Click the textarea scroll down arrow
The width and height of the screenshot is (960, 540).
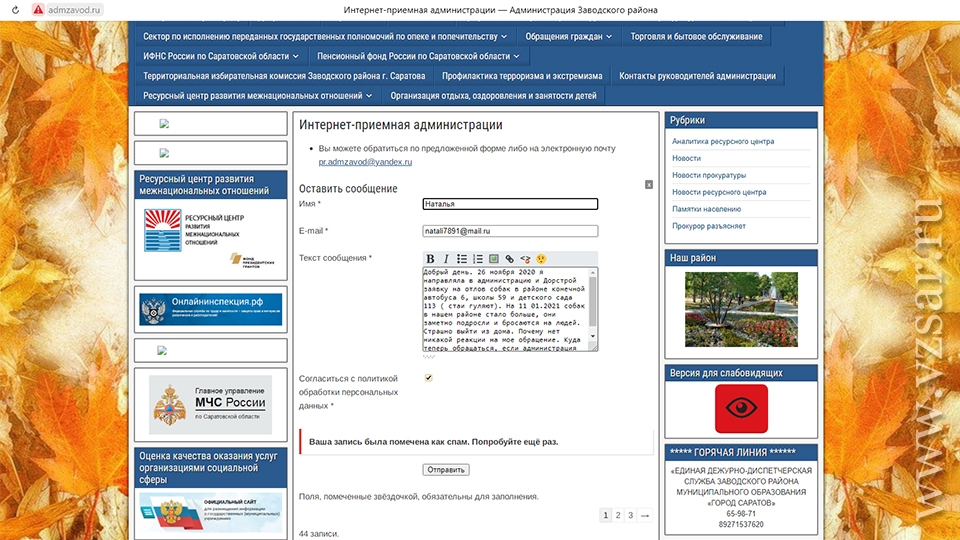coord(593,337)
